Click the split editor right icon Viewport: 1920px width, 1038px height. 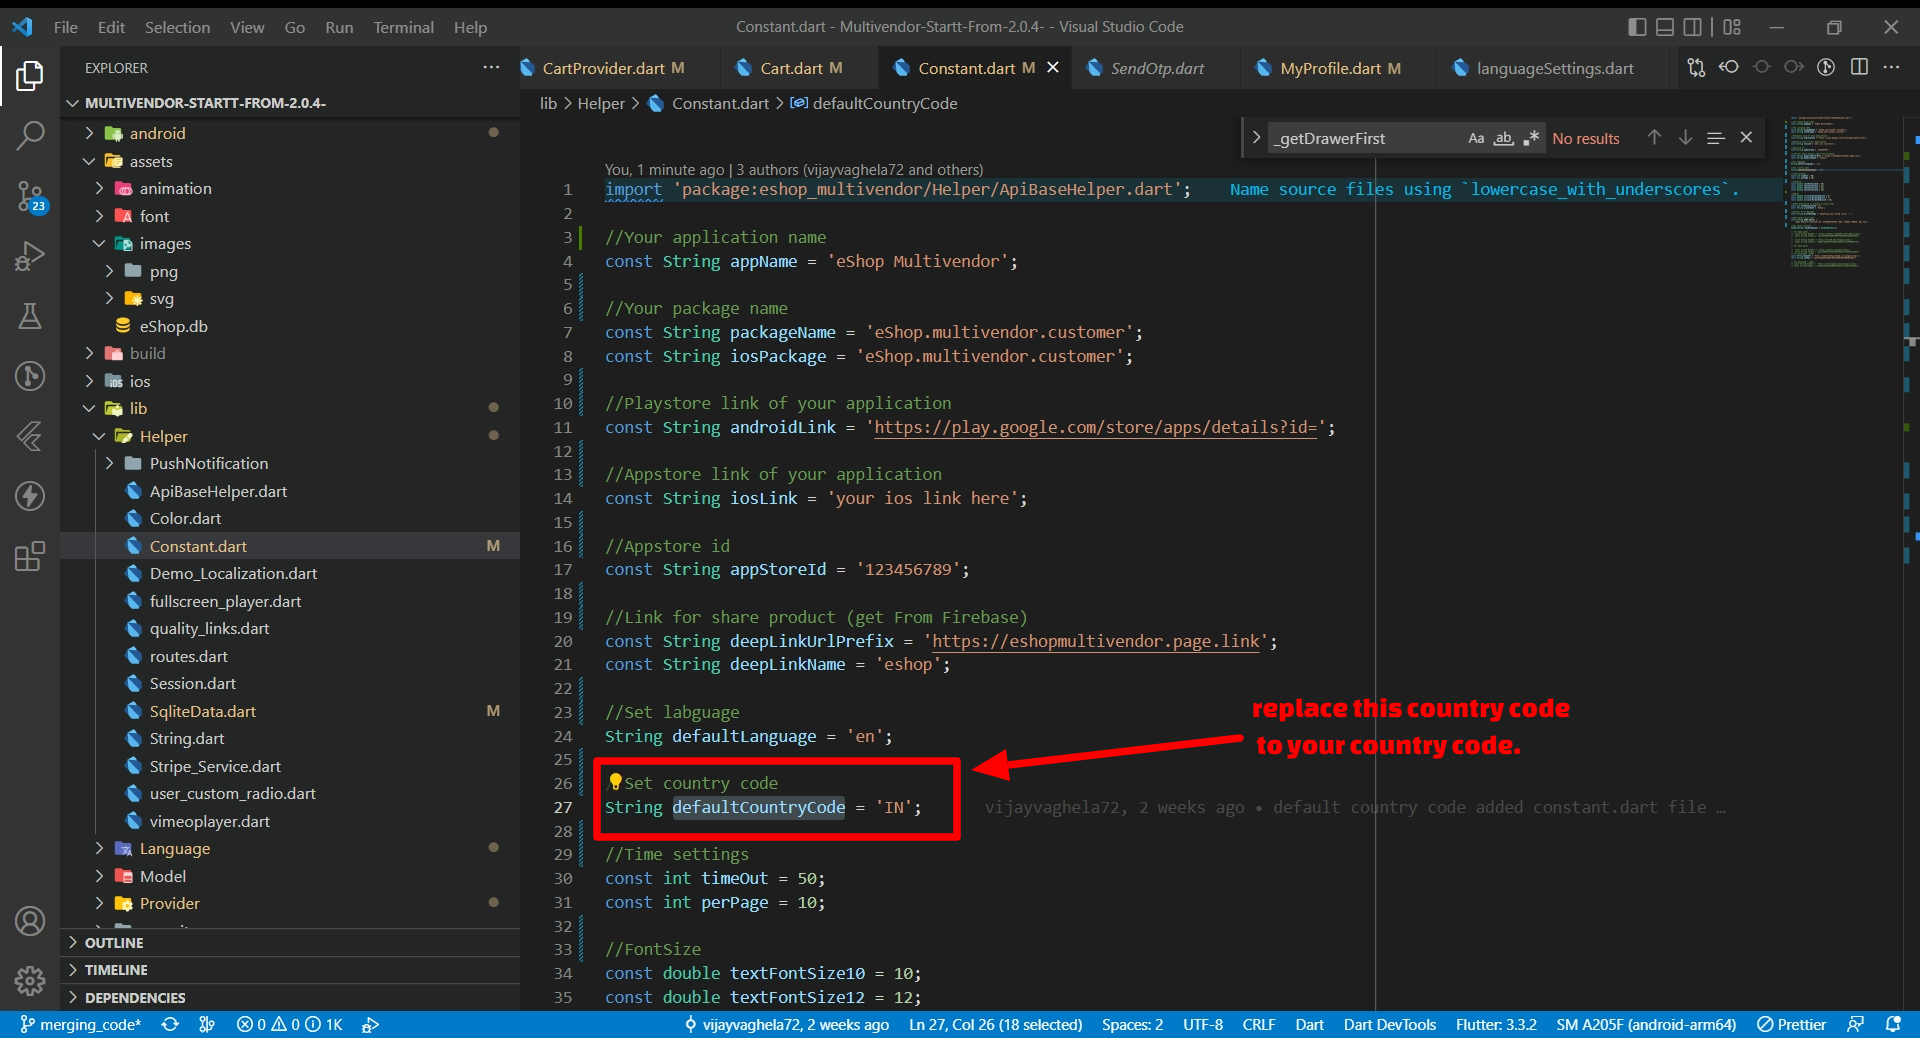click(1859, 67)
